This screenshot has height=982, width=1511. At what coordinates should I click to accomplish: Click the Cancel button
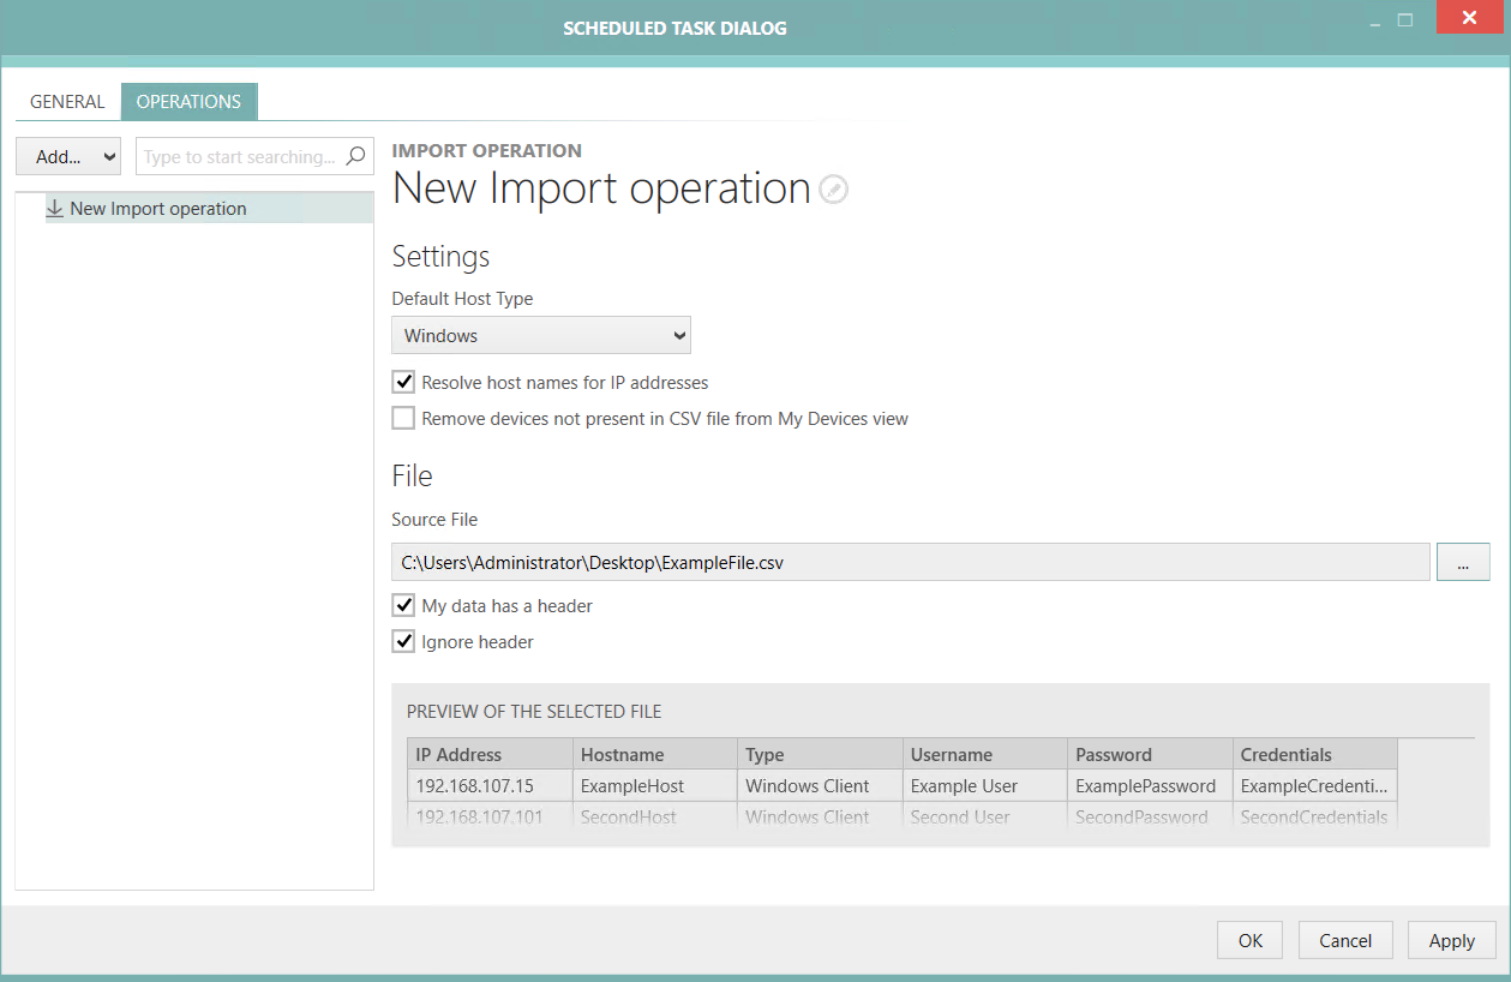(x=1345, y=940)
